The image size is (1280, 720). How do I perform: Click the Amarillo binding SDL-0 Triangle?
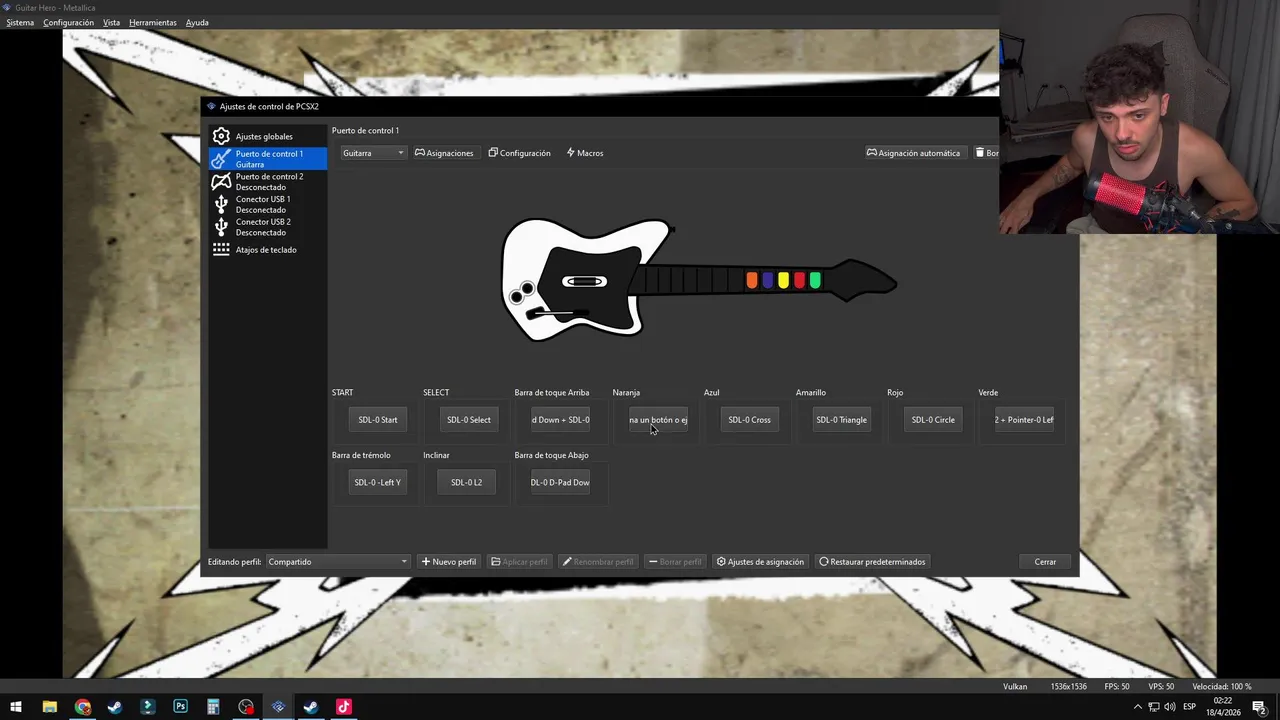point(841,420)
